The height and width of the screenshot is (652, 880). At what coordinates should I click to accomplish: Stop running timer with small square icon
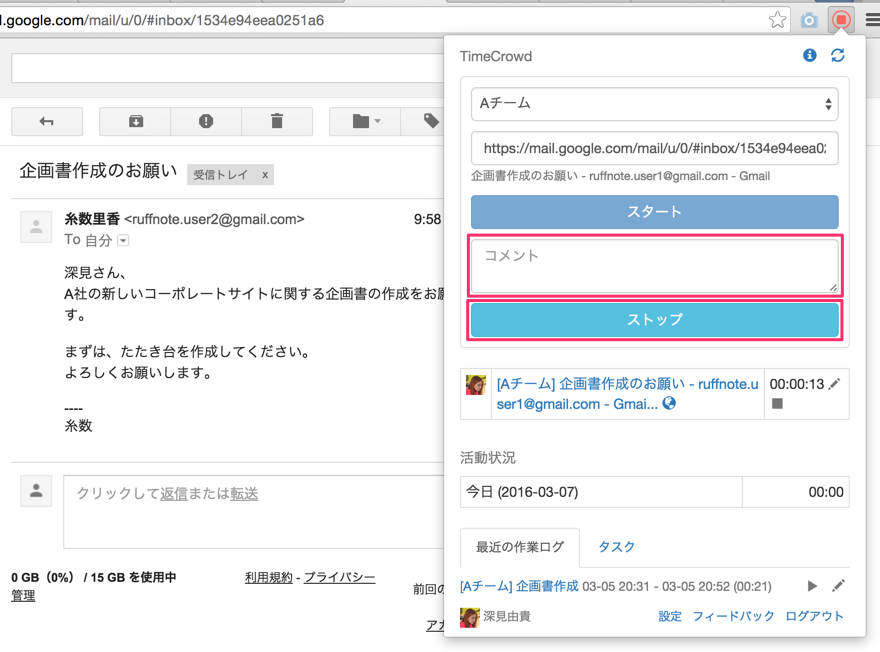click(777, 404)
